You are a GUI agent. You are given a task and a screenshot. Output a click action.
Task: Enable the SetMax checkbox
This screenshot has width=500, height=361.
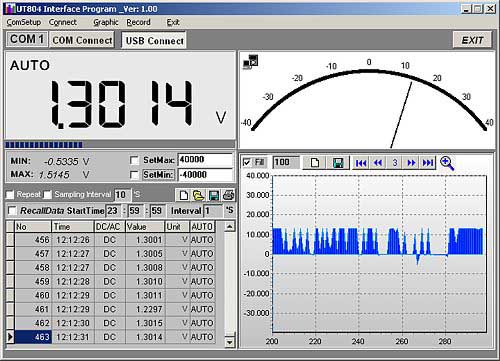pyautogui.click(x=134, y=160)
